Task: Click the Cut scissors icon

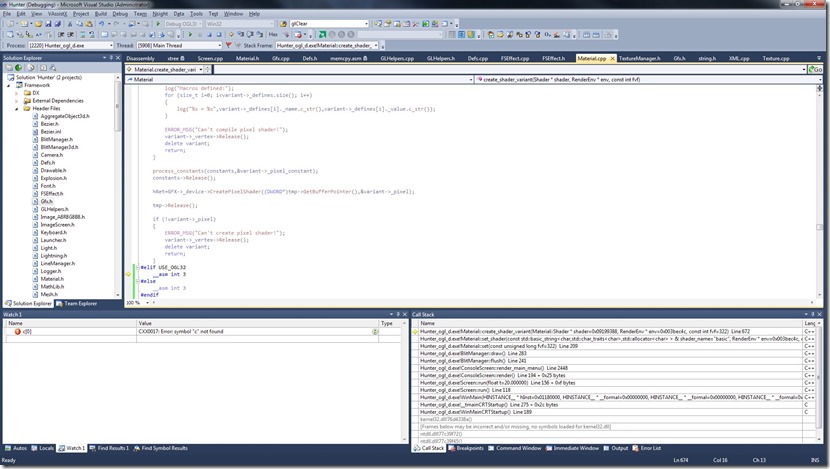Action: 70,24
